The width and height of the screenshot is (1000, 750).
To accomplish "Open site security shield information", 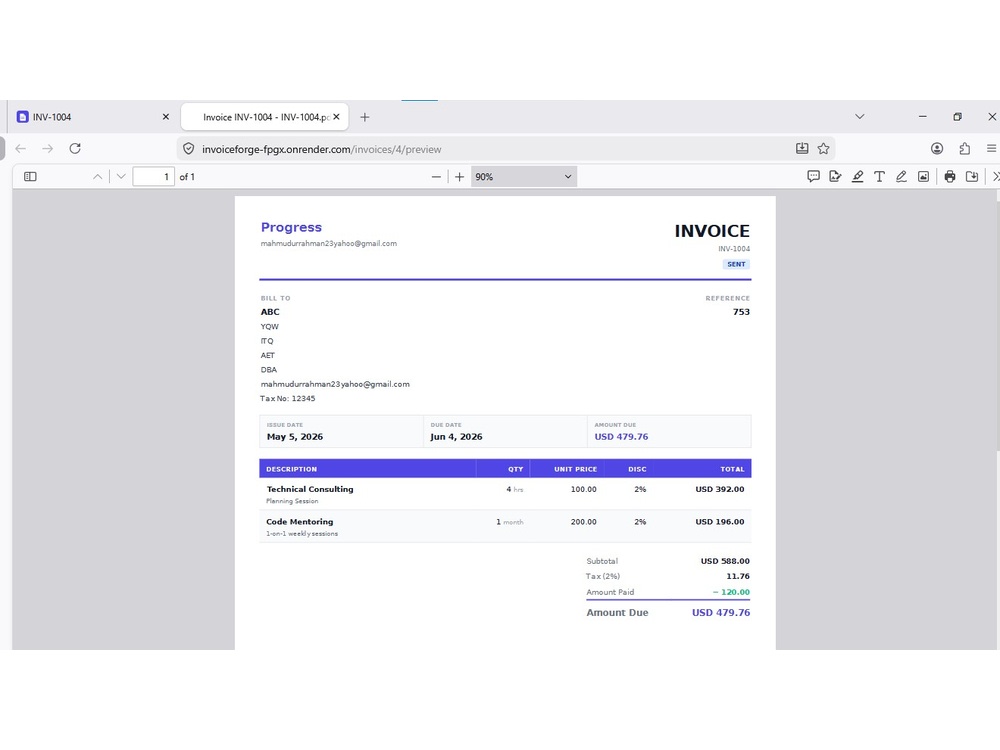I will coord(188,149).
